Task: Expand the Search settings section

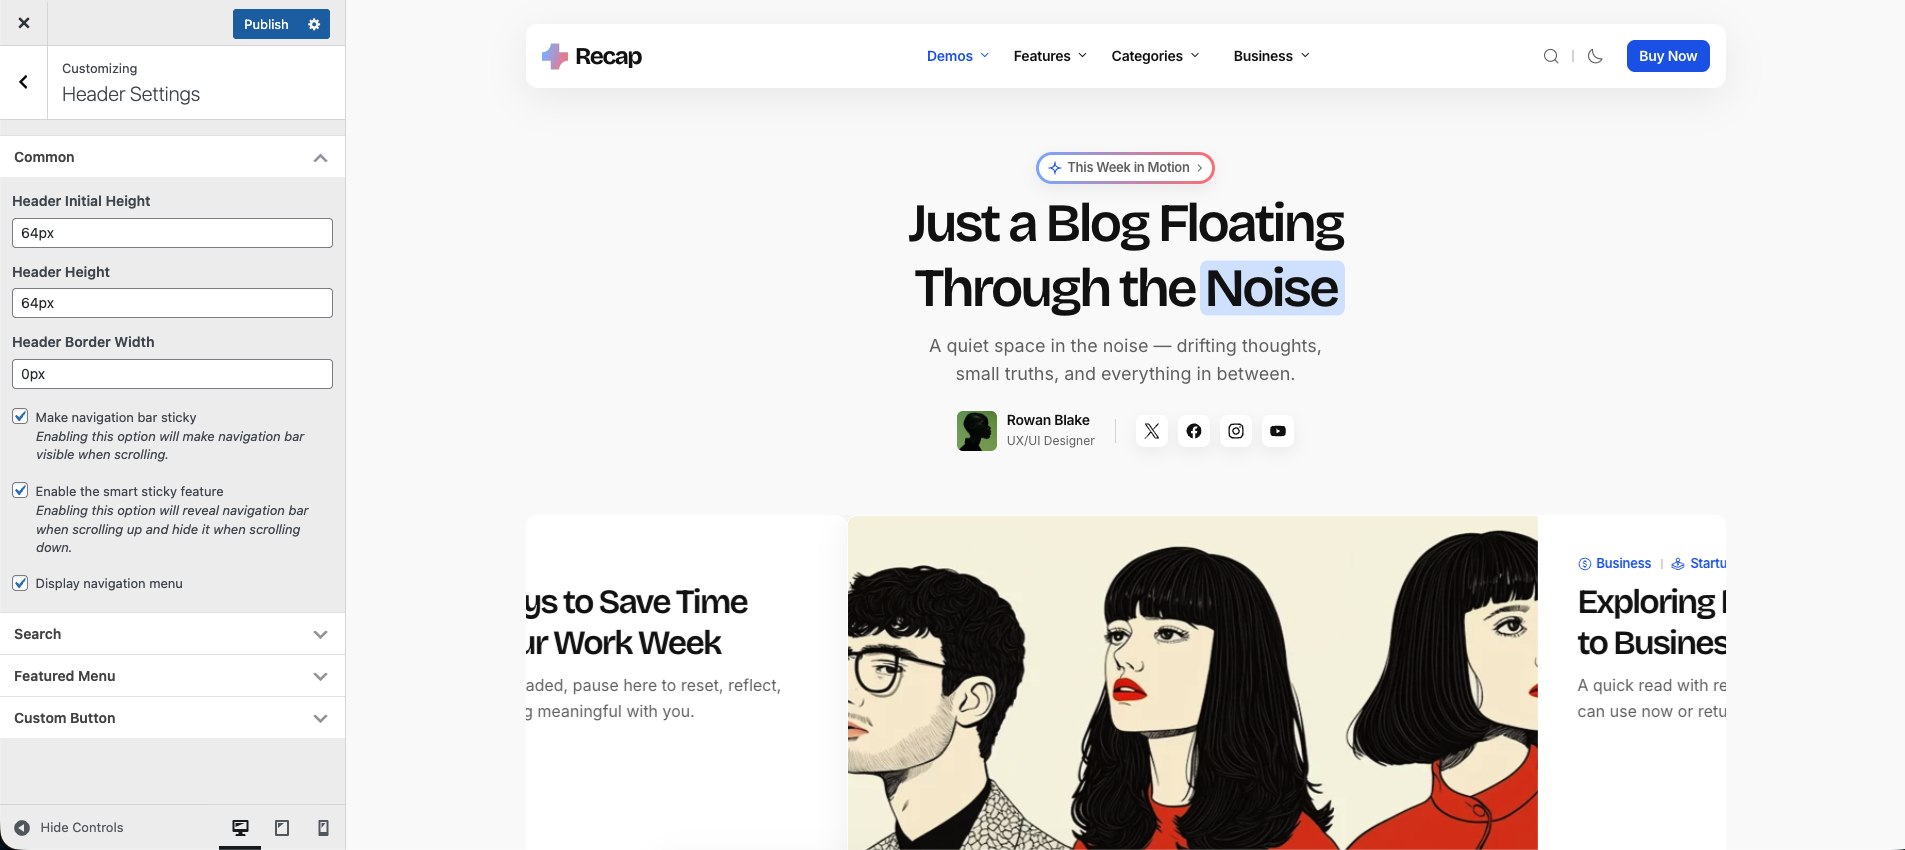Action: click(x=172, y=634)
